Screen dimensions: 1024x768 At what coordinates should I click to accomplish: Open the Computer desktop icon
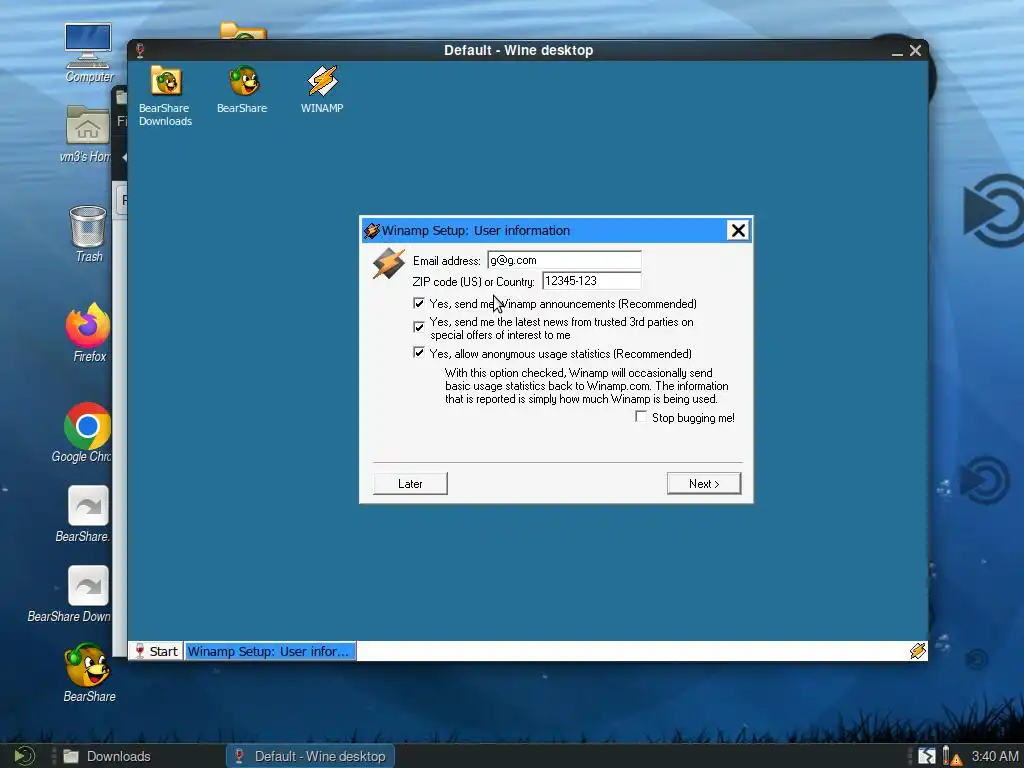pos(89,52)
